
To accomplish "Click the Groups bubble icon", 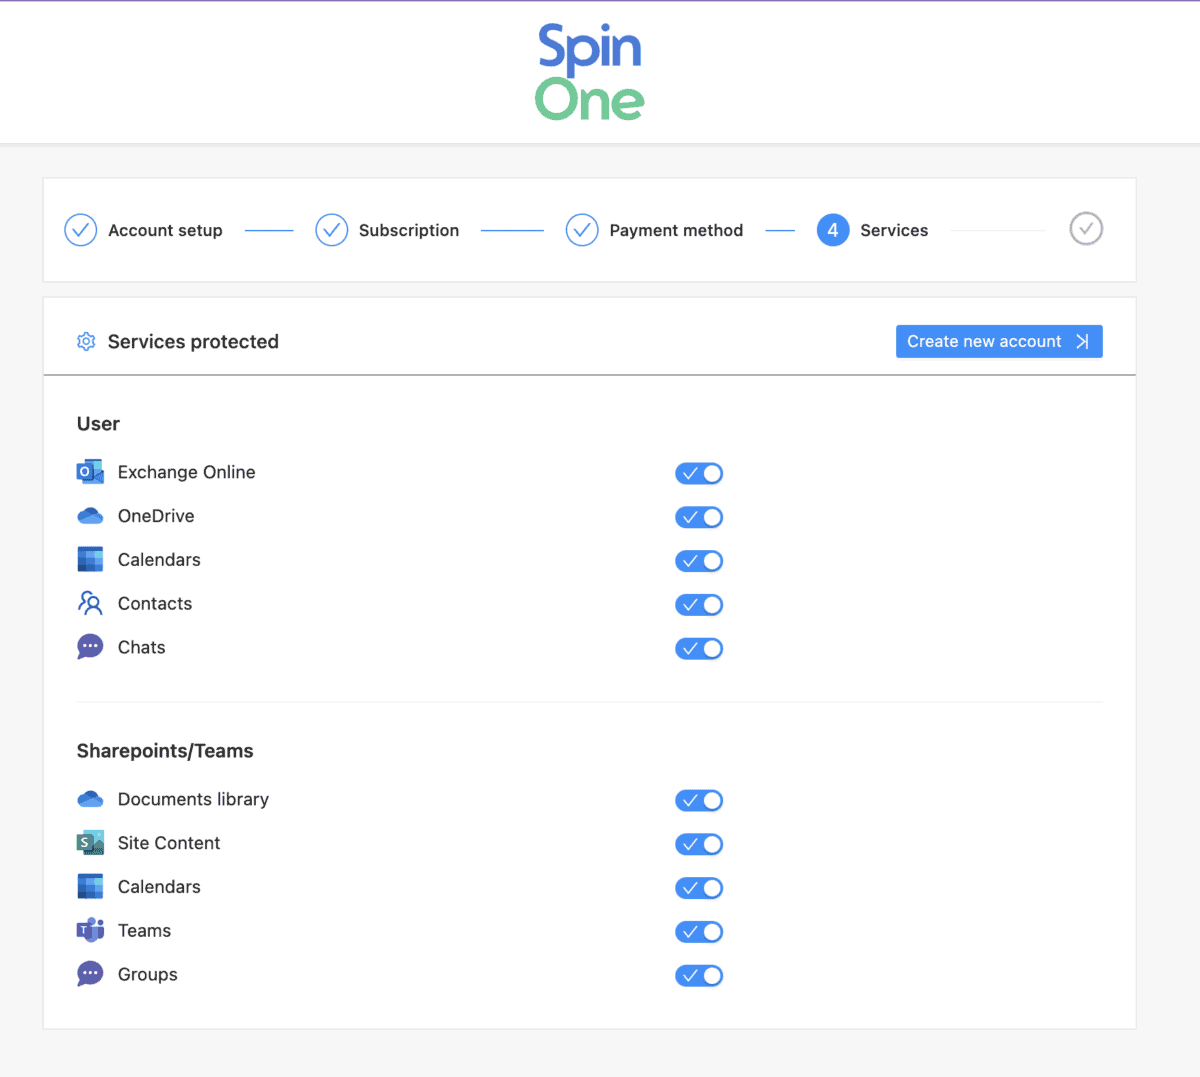I will click(x=90, y=974).
